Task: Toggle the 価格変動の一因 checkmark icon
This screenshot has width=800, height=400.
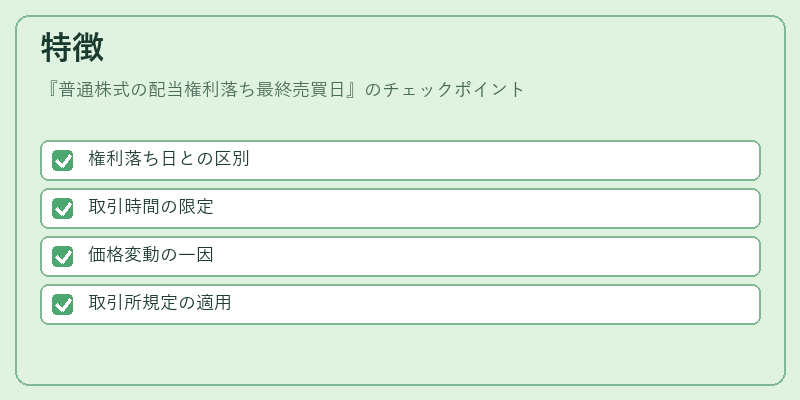Action: pyautogui.click(x=62, y=256)
